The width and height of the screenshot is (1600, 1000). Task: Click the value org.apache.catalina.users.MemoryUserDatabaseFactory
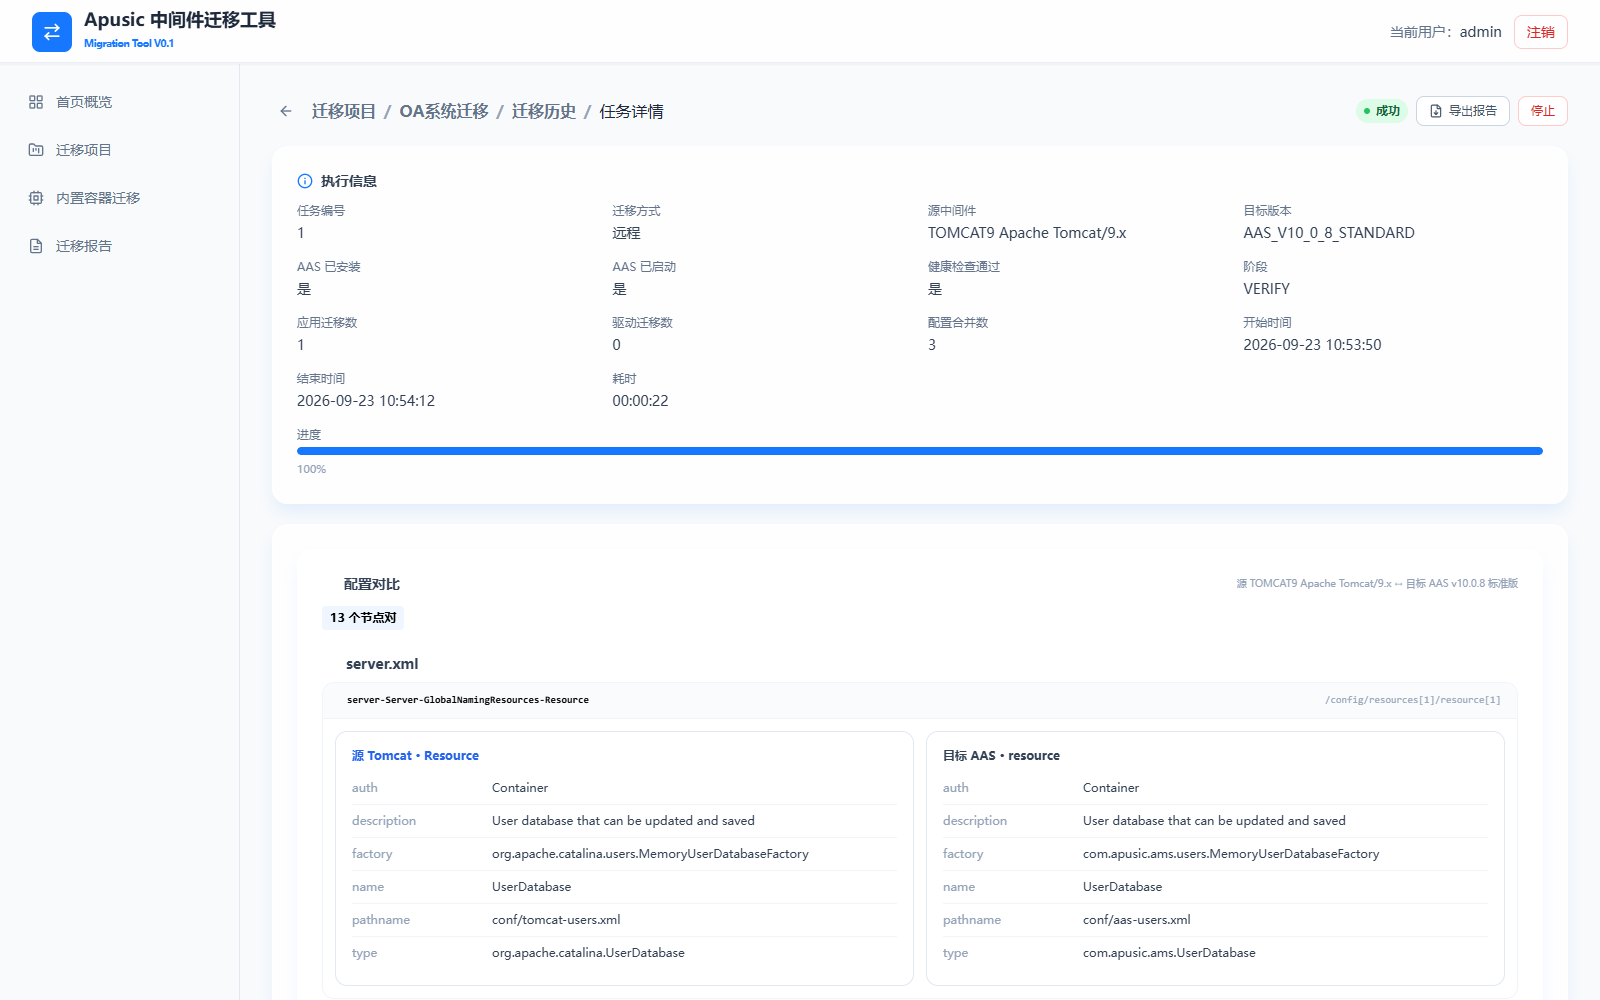[x=650, y=854]
